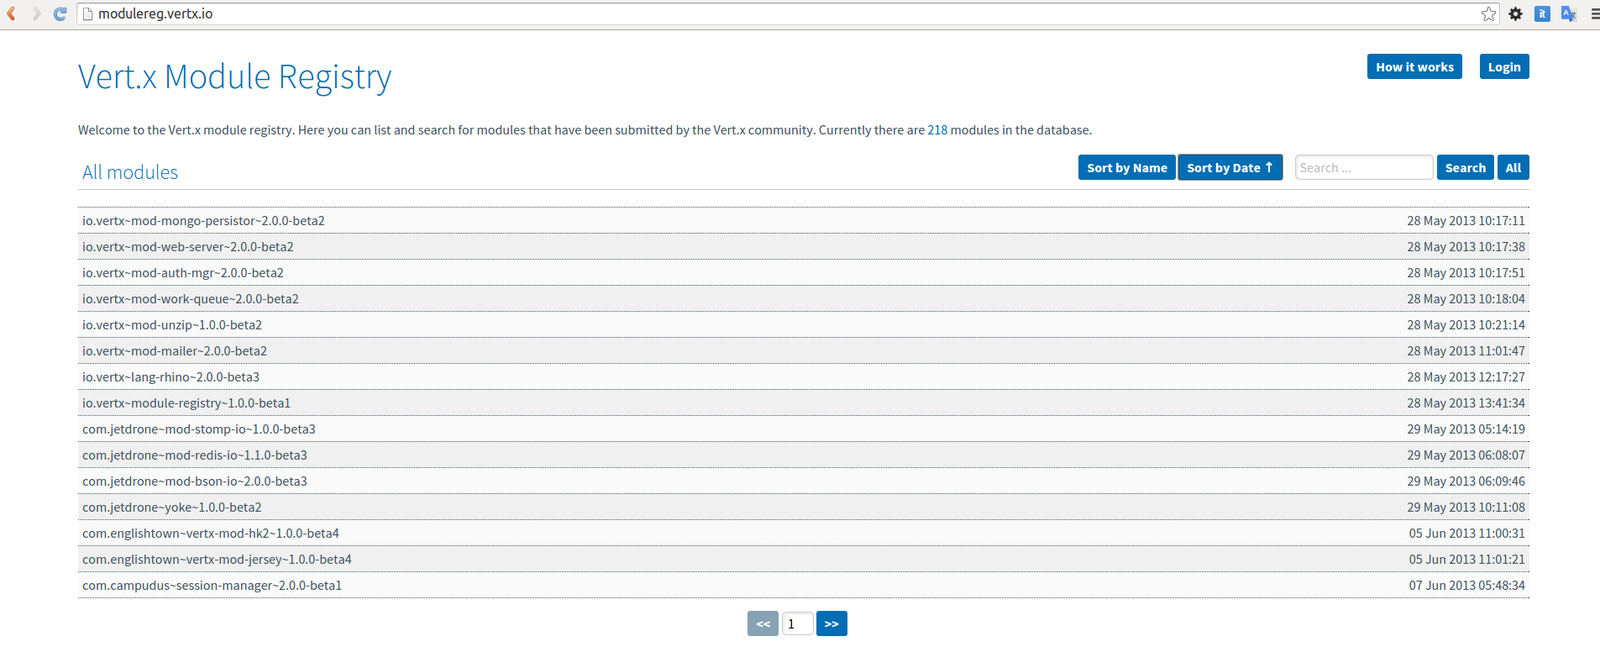
Task: Reload the page with the refresh icon
Action: click(60, 14)
